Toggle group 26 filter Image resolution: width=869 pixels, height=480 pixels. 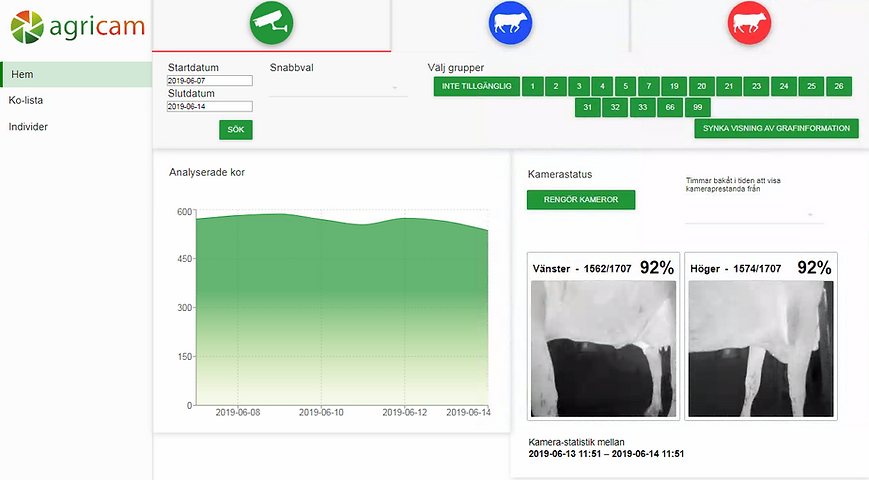[839, 87]
